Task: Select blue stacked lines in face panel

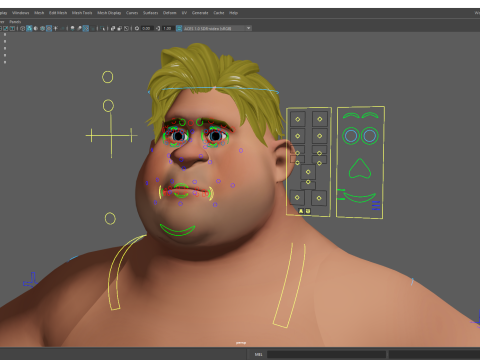Action: coord(376,205)
